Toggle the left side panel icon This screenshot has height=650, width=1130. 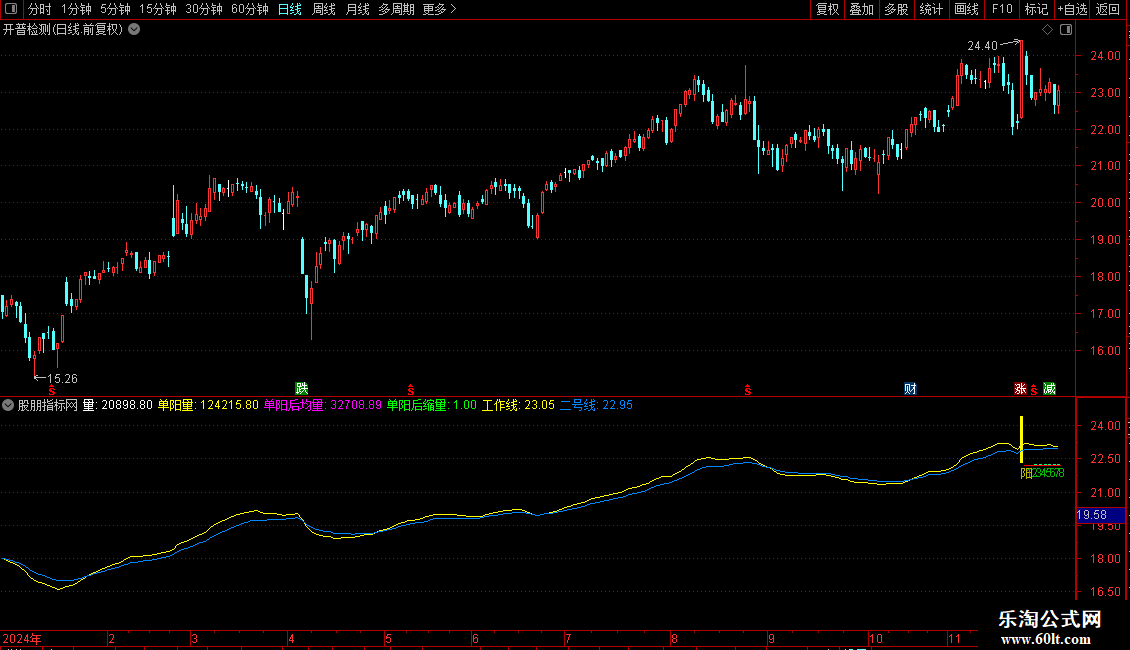(10, 9)
